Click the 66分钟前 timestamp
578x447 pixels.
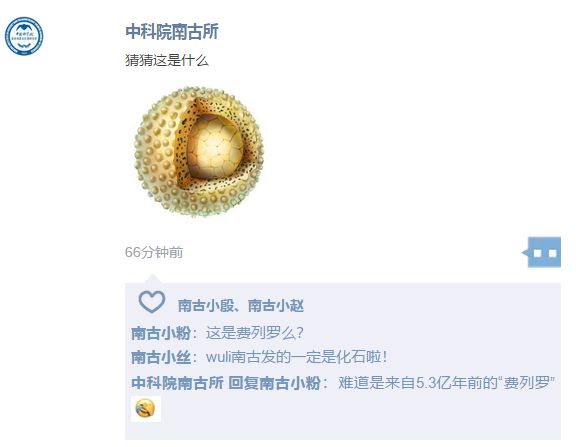[x=154, y=252]
